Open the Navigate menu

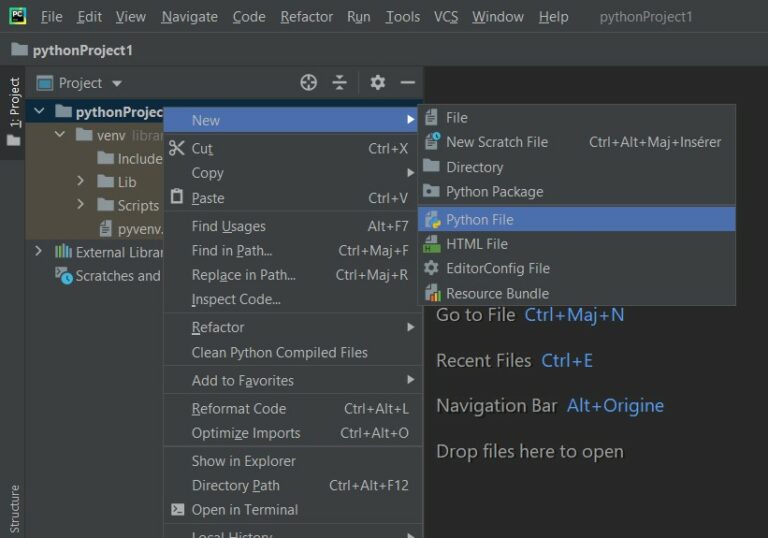point(190,17)
